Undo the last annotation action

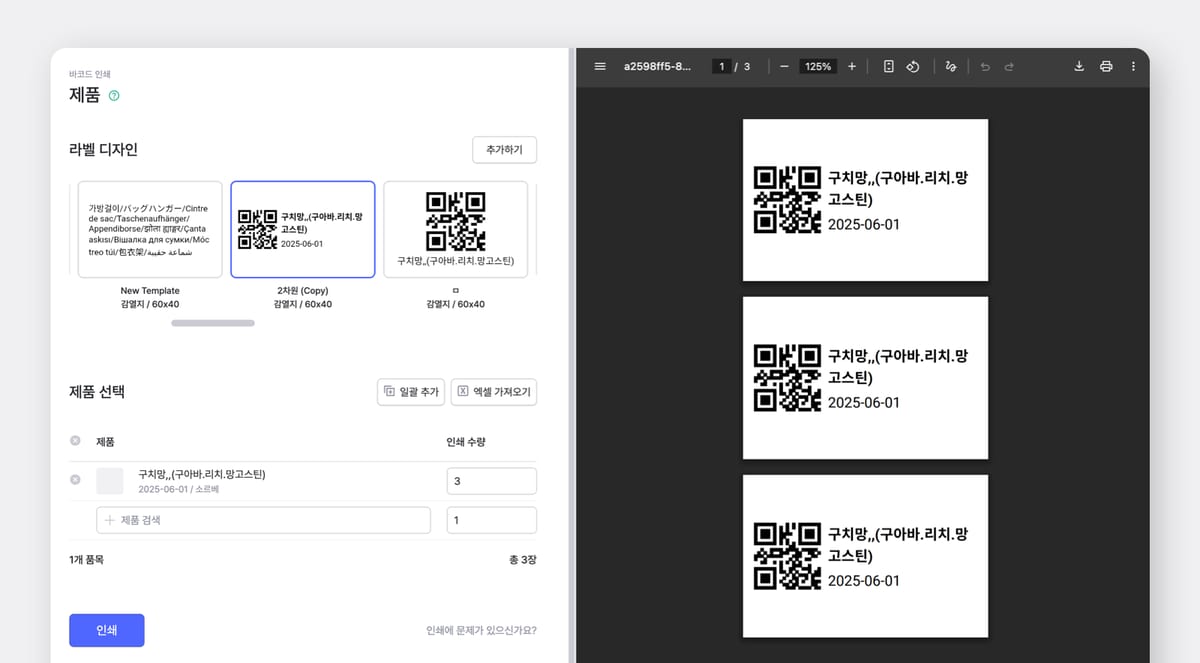tap(985, 66)
